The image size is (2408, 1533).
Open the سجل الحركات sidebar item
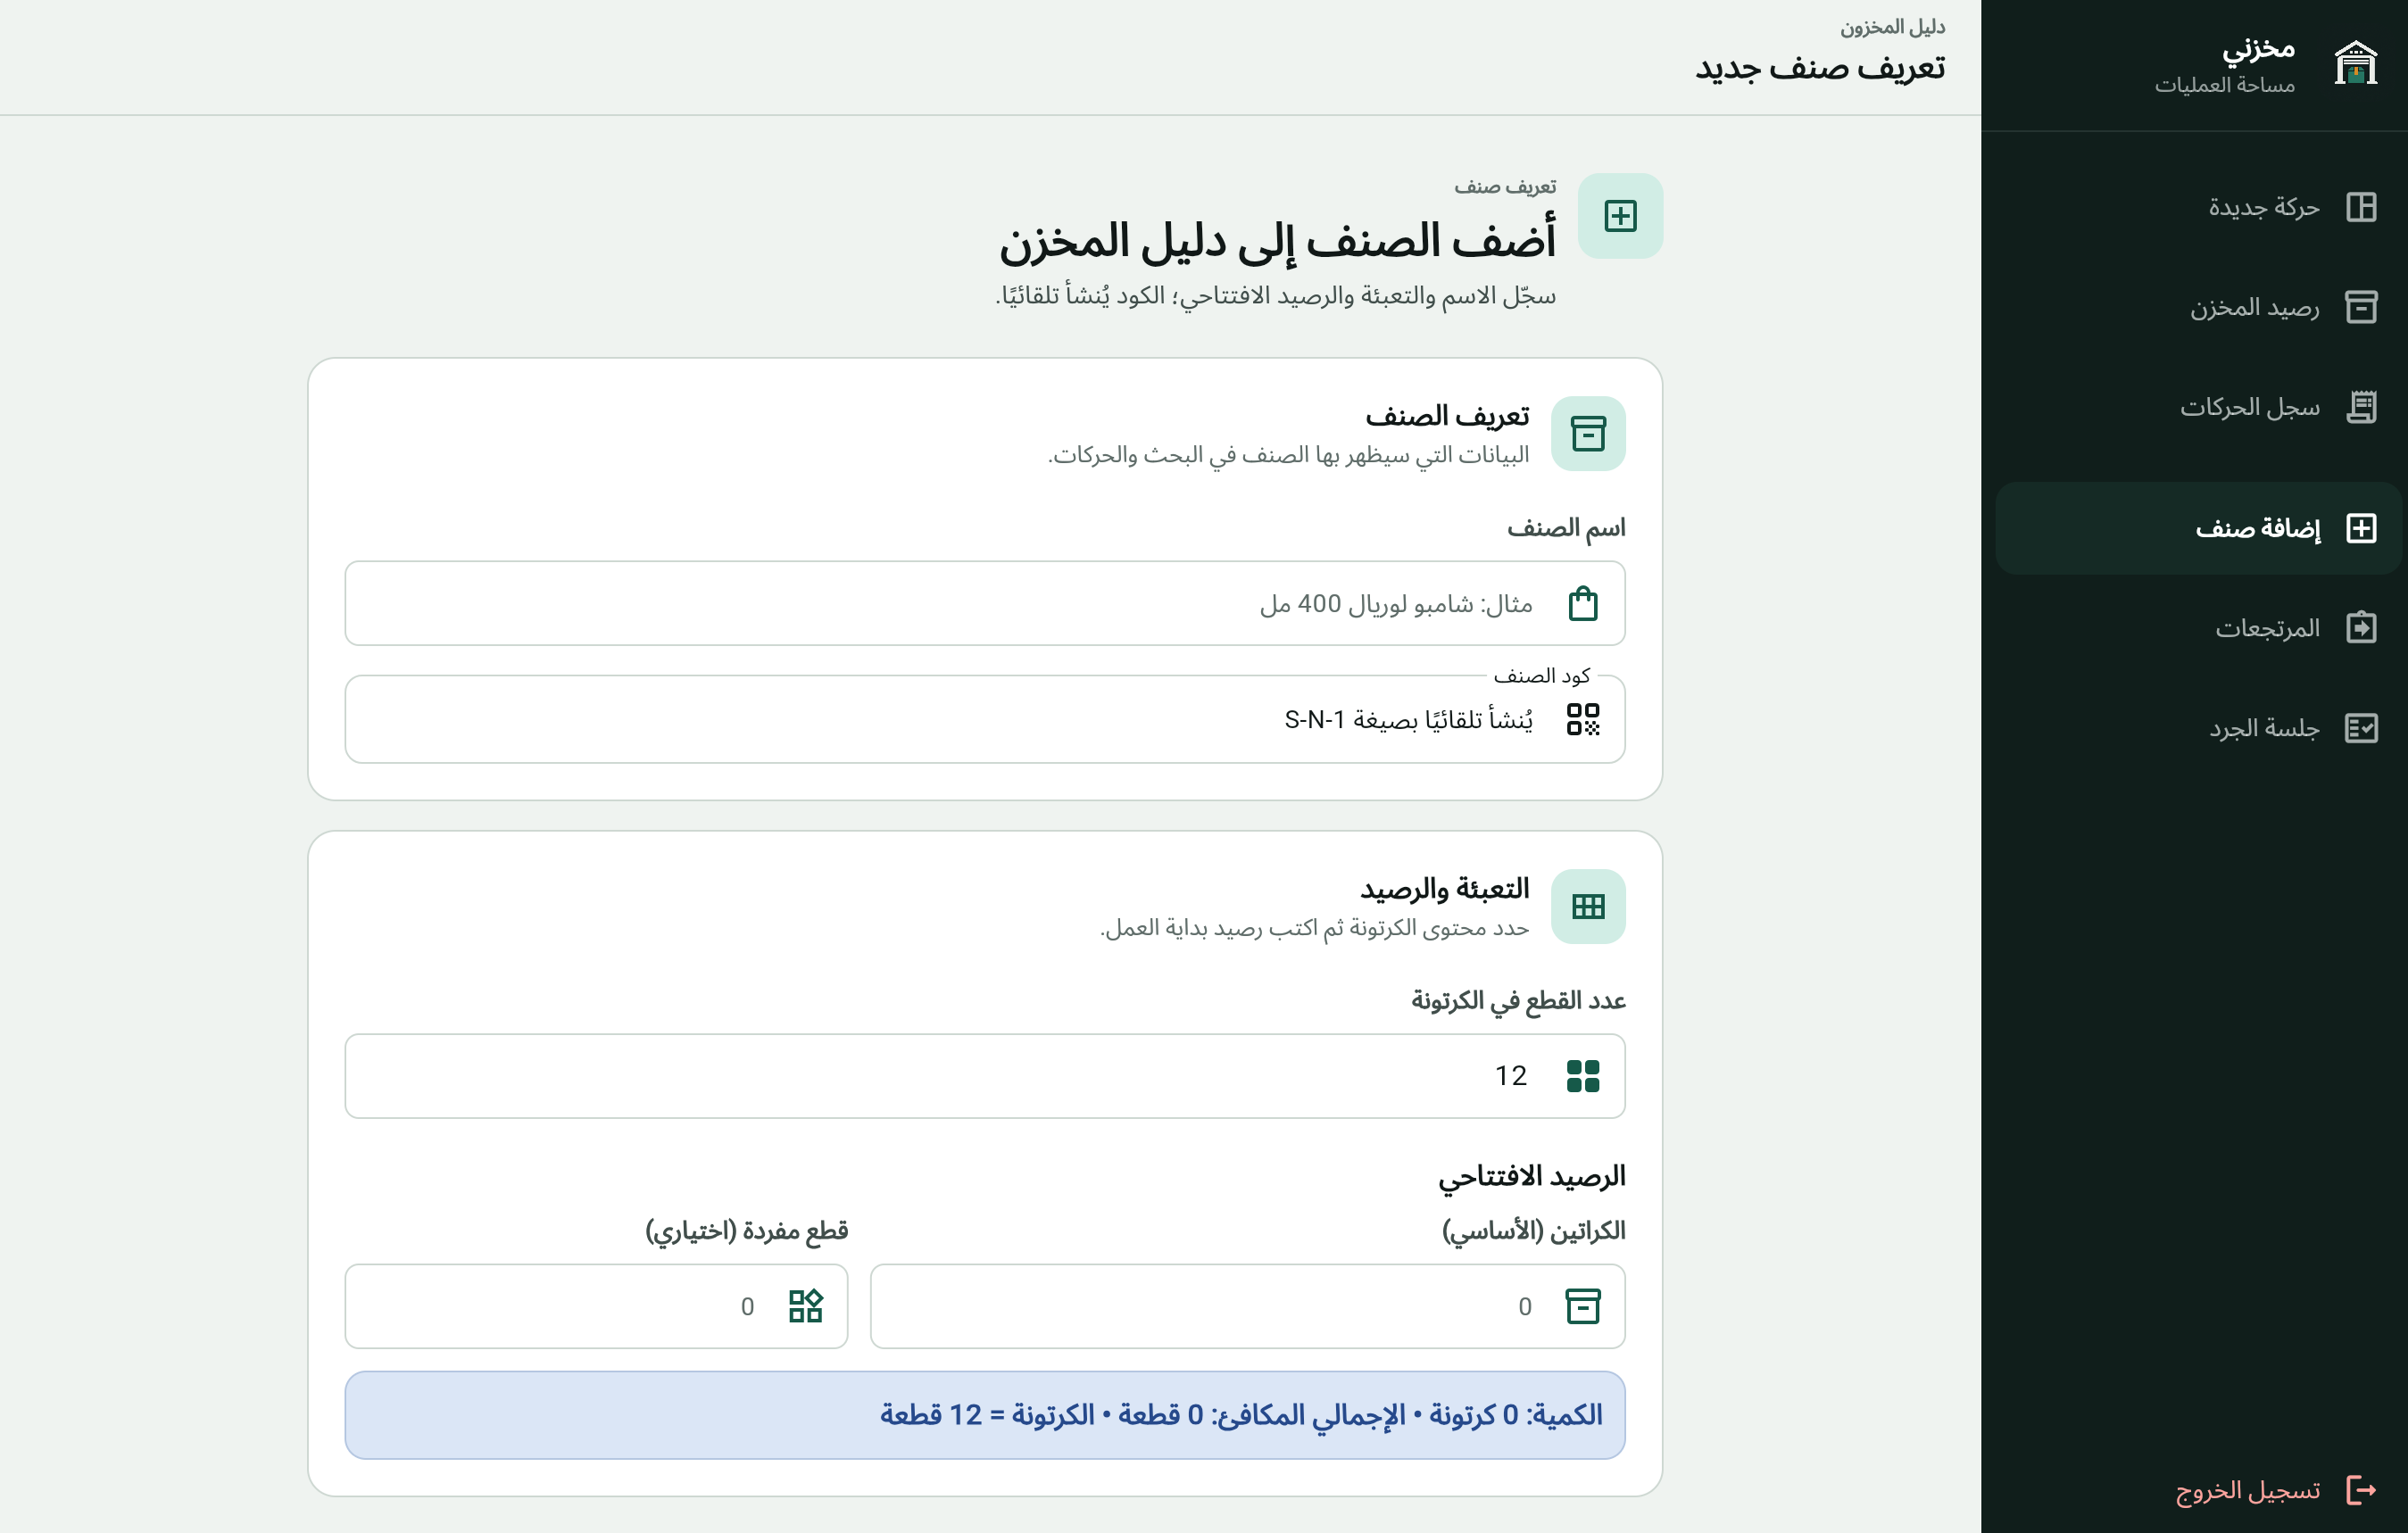click(x=2197, y=407)
